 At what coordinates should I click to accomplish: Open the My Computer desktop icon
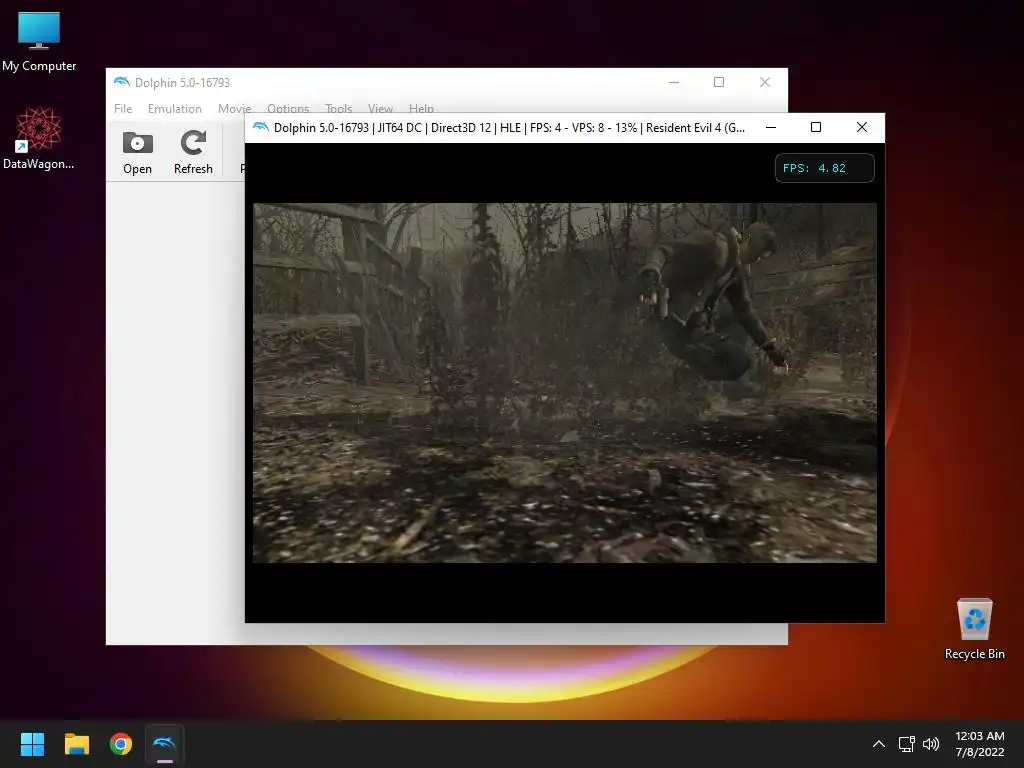coord(39,40)
